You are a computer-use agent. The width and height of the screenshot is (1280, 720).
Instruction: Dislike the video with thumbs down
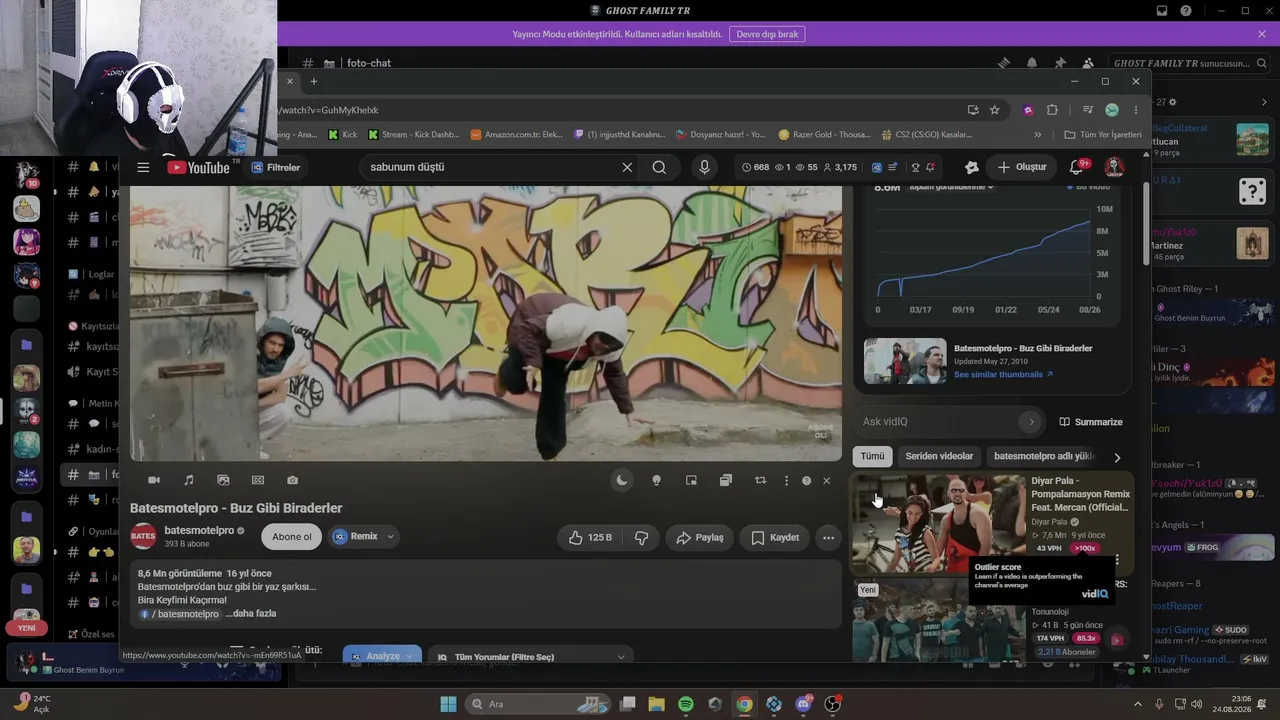pyautogui.click(x=641, y=537)
